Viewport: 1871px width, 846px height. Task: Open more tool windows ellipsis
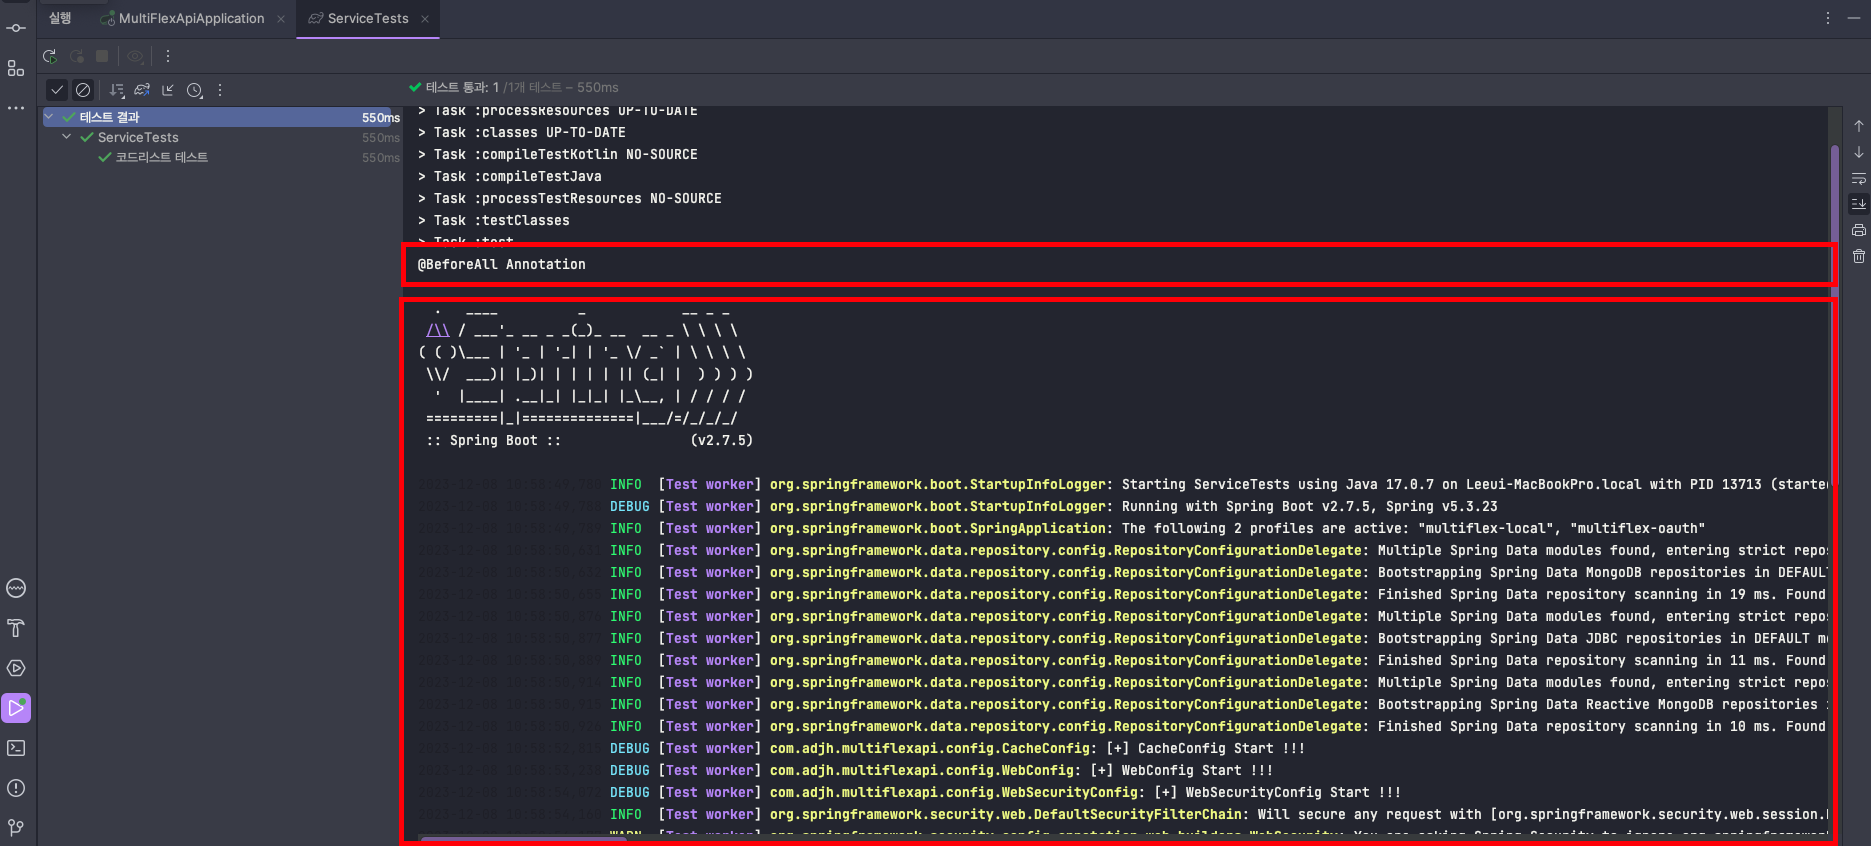pos(16,107)
